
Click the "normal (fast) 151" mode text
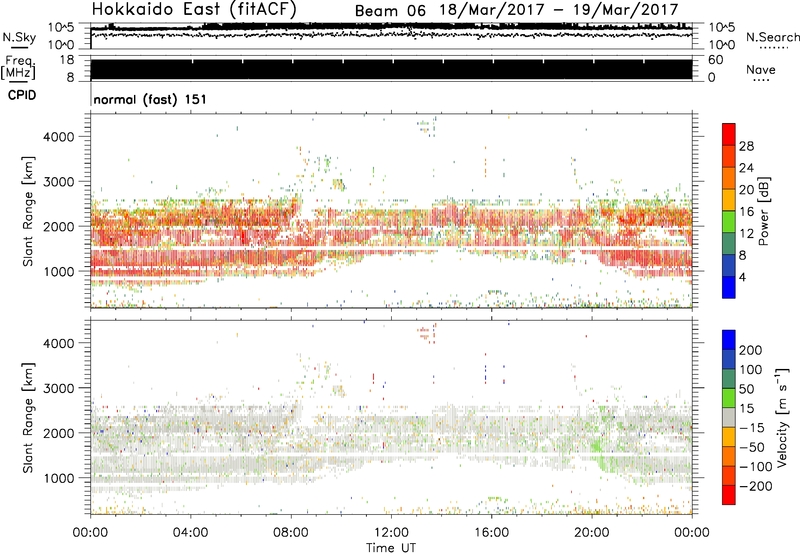click(150, 99)
